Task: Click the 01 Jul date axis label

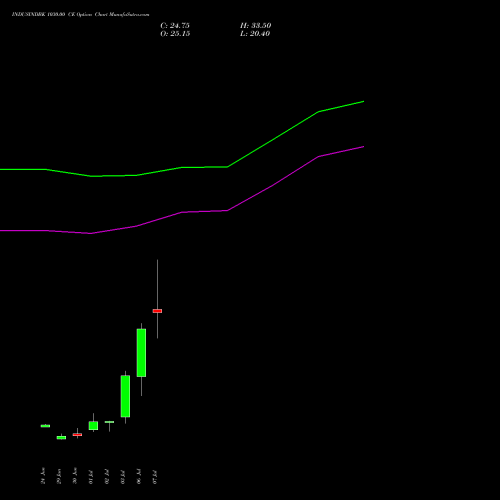Action: 91,477
